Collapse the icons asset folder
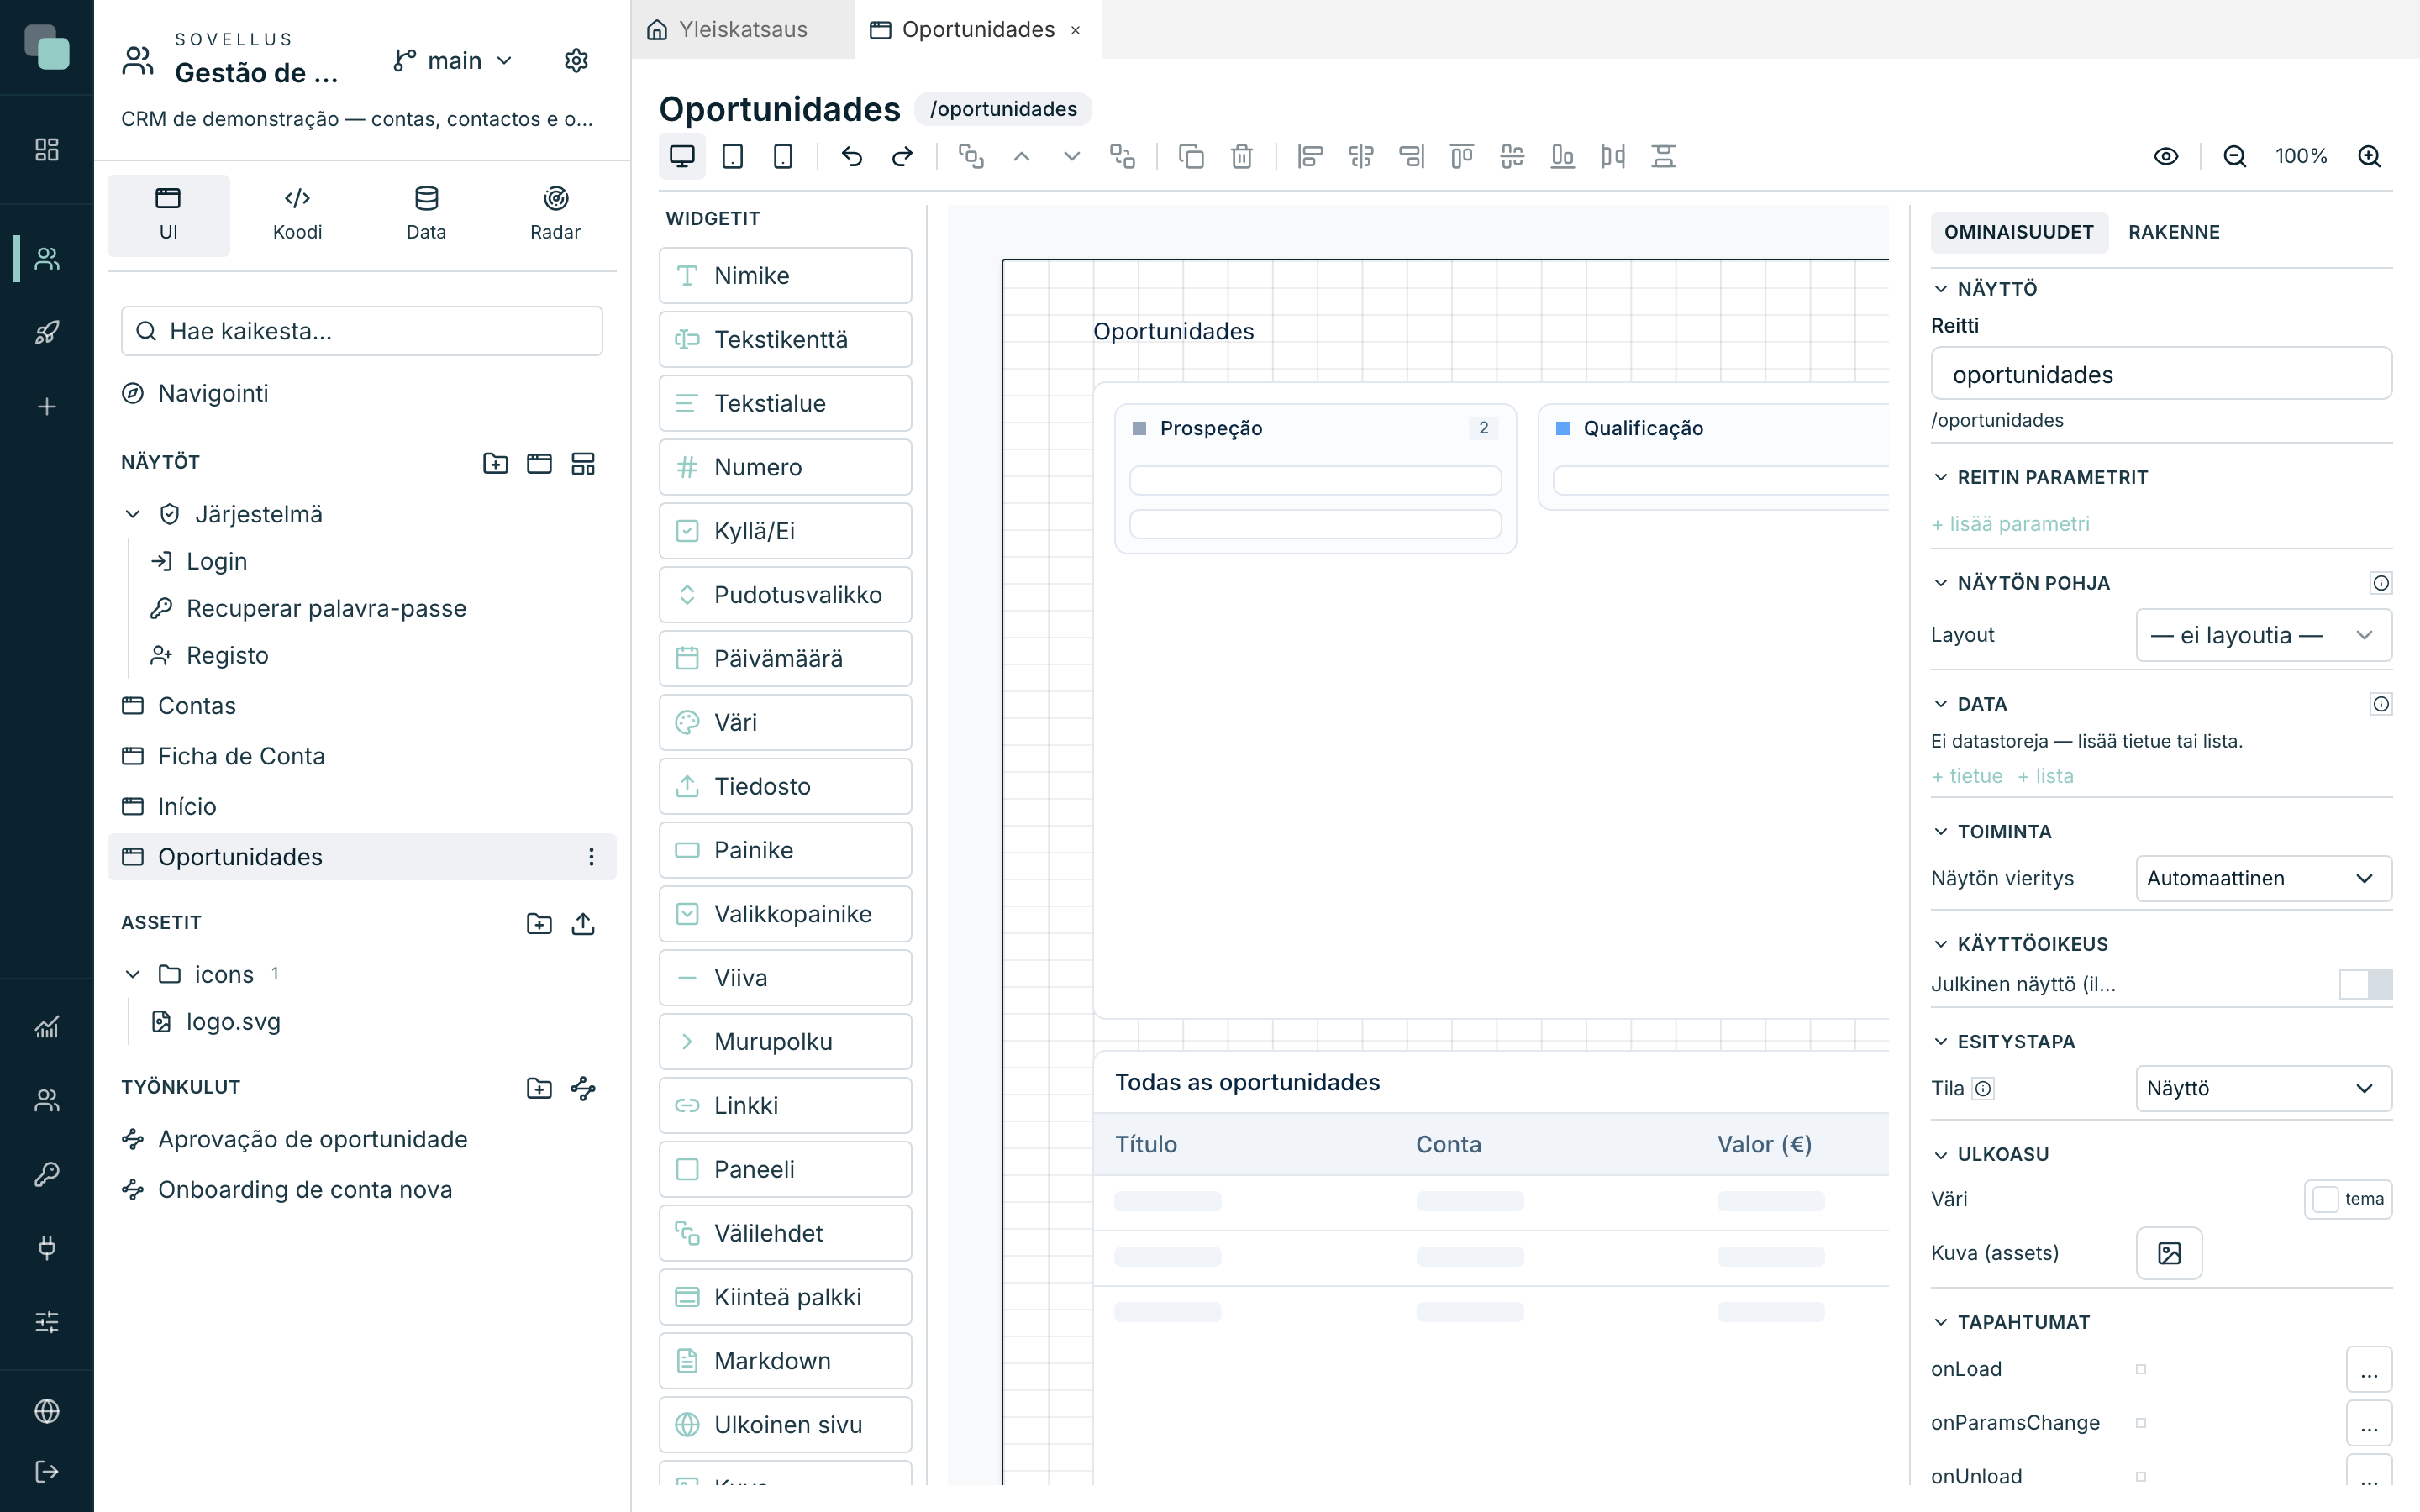Image resolution: width=2420 pixels, height=1512 pixels. (133, 974)
